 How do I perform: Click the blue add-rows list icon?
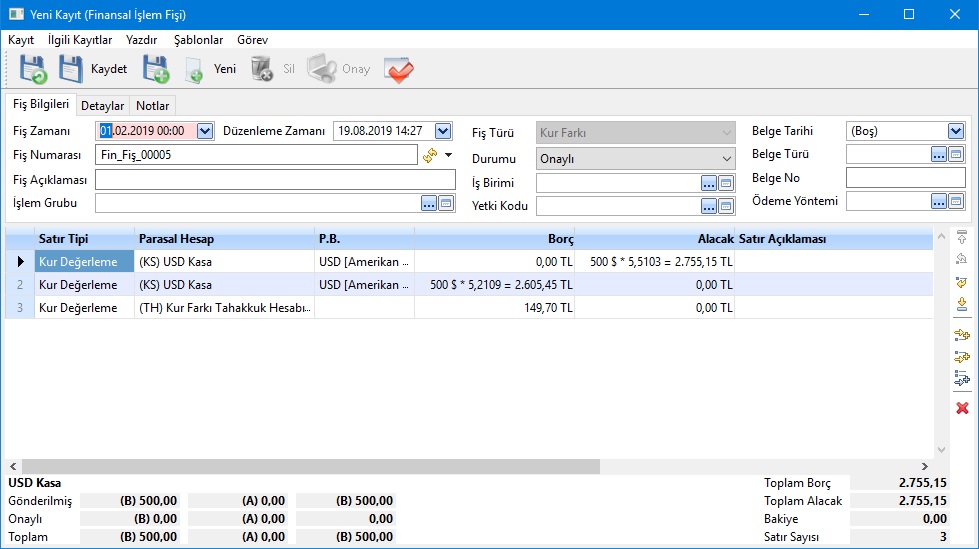(962, 378)
